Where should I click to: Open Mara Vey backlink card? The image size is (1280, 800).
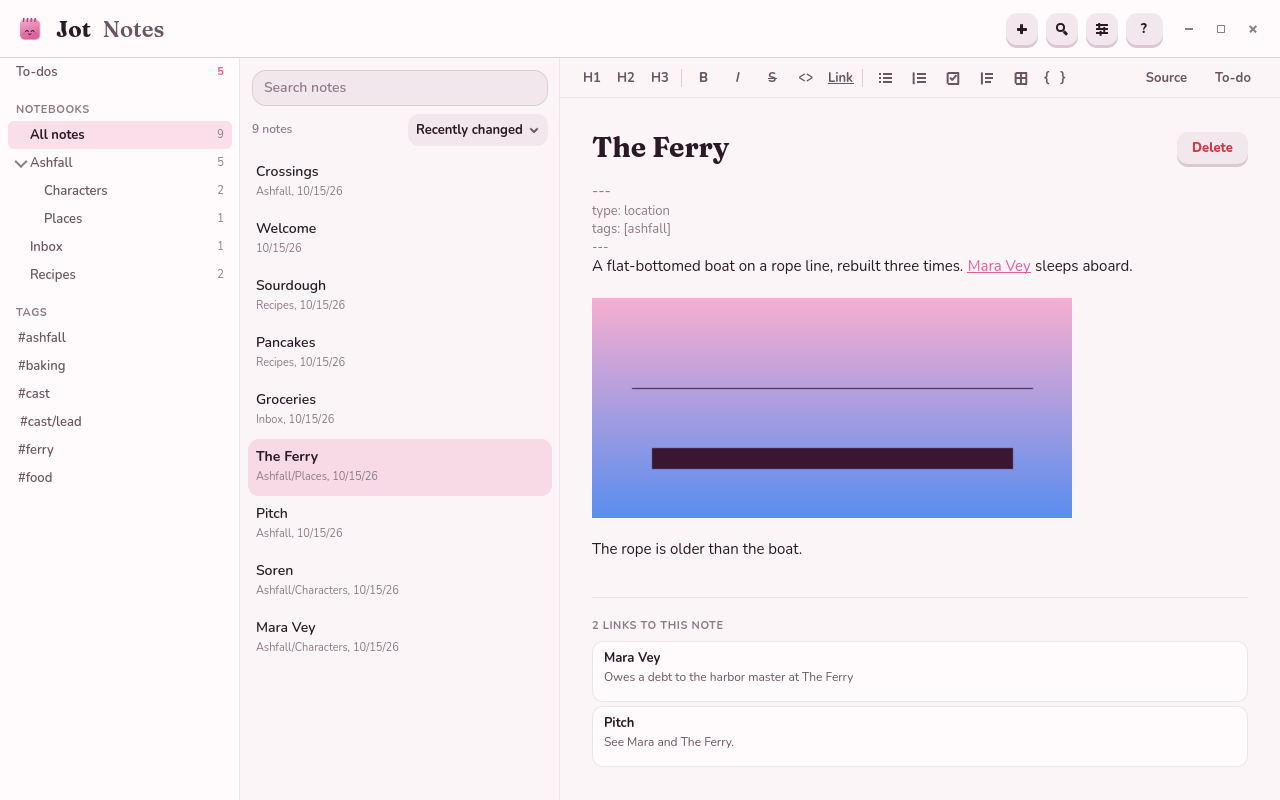tap(920, 671)
